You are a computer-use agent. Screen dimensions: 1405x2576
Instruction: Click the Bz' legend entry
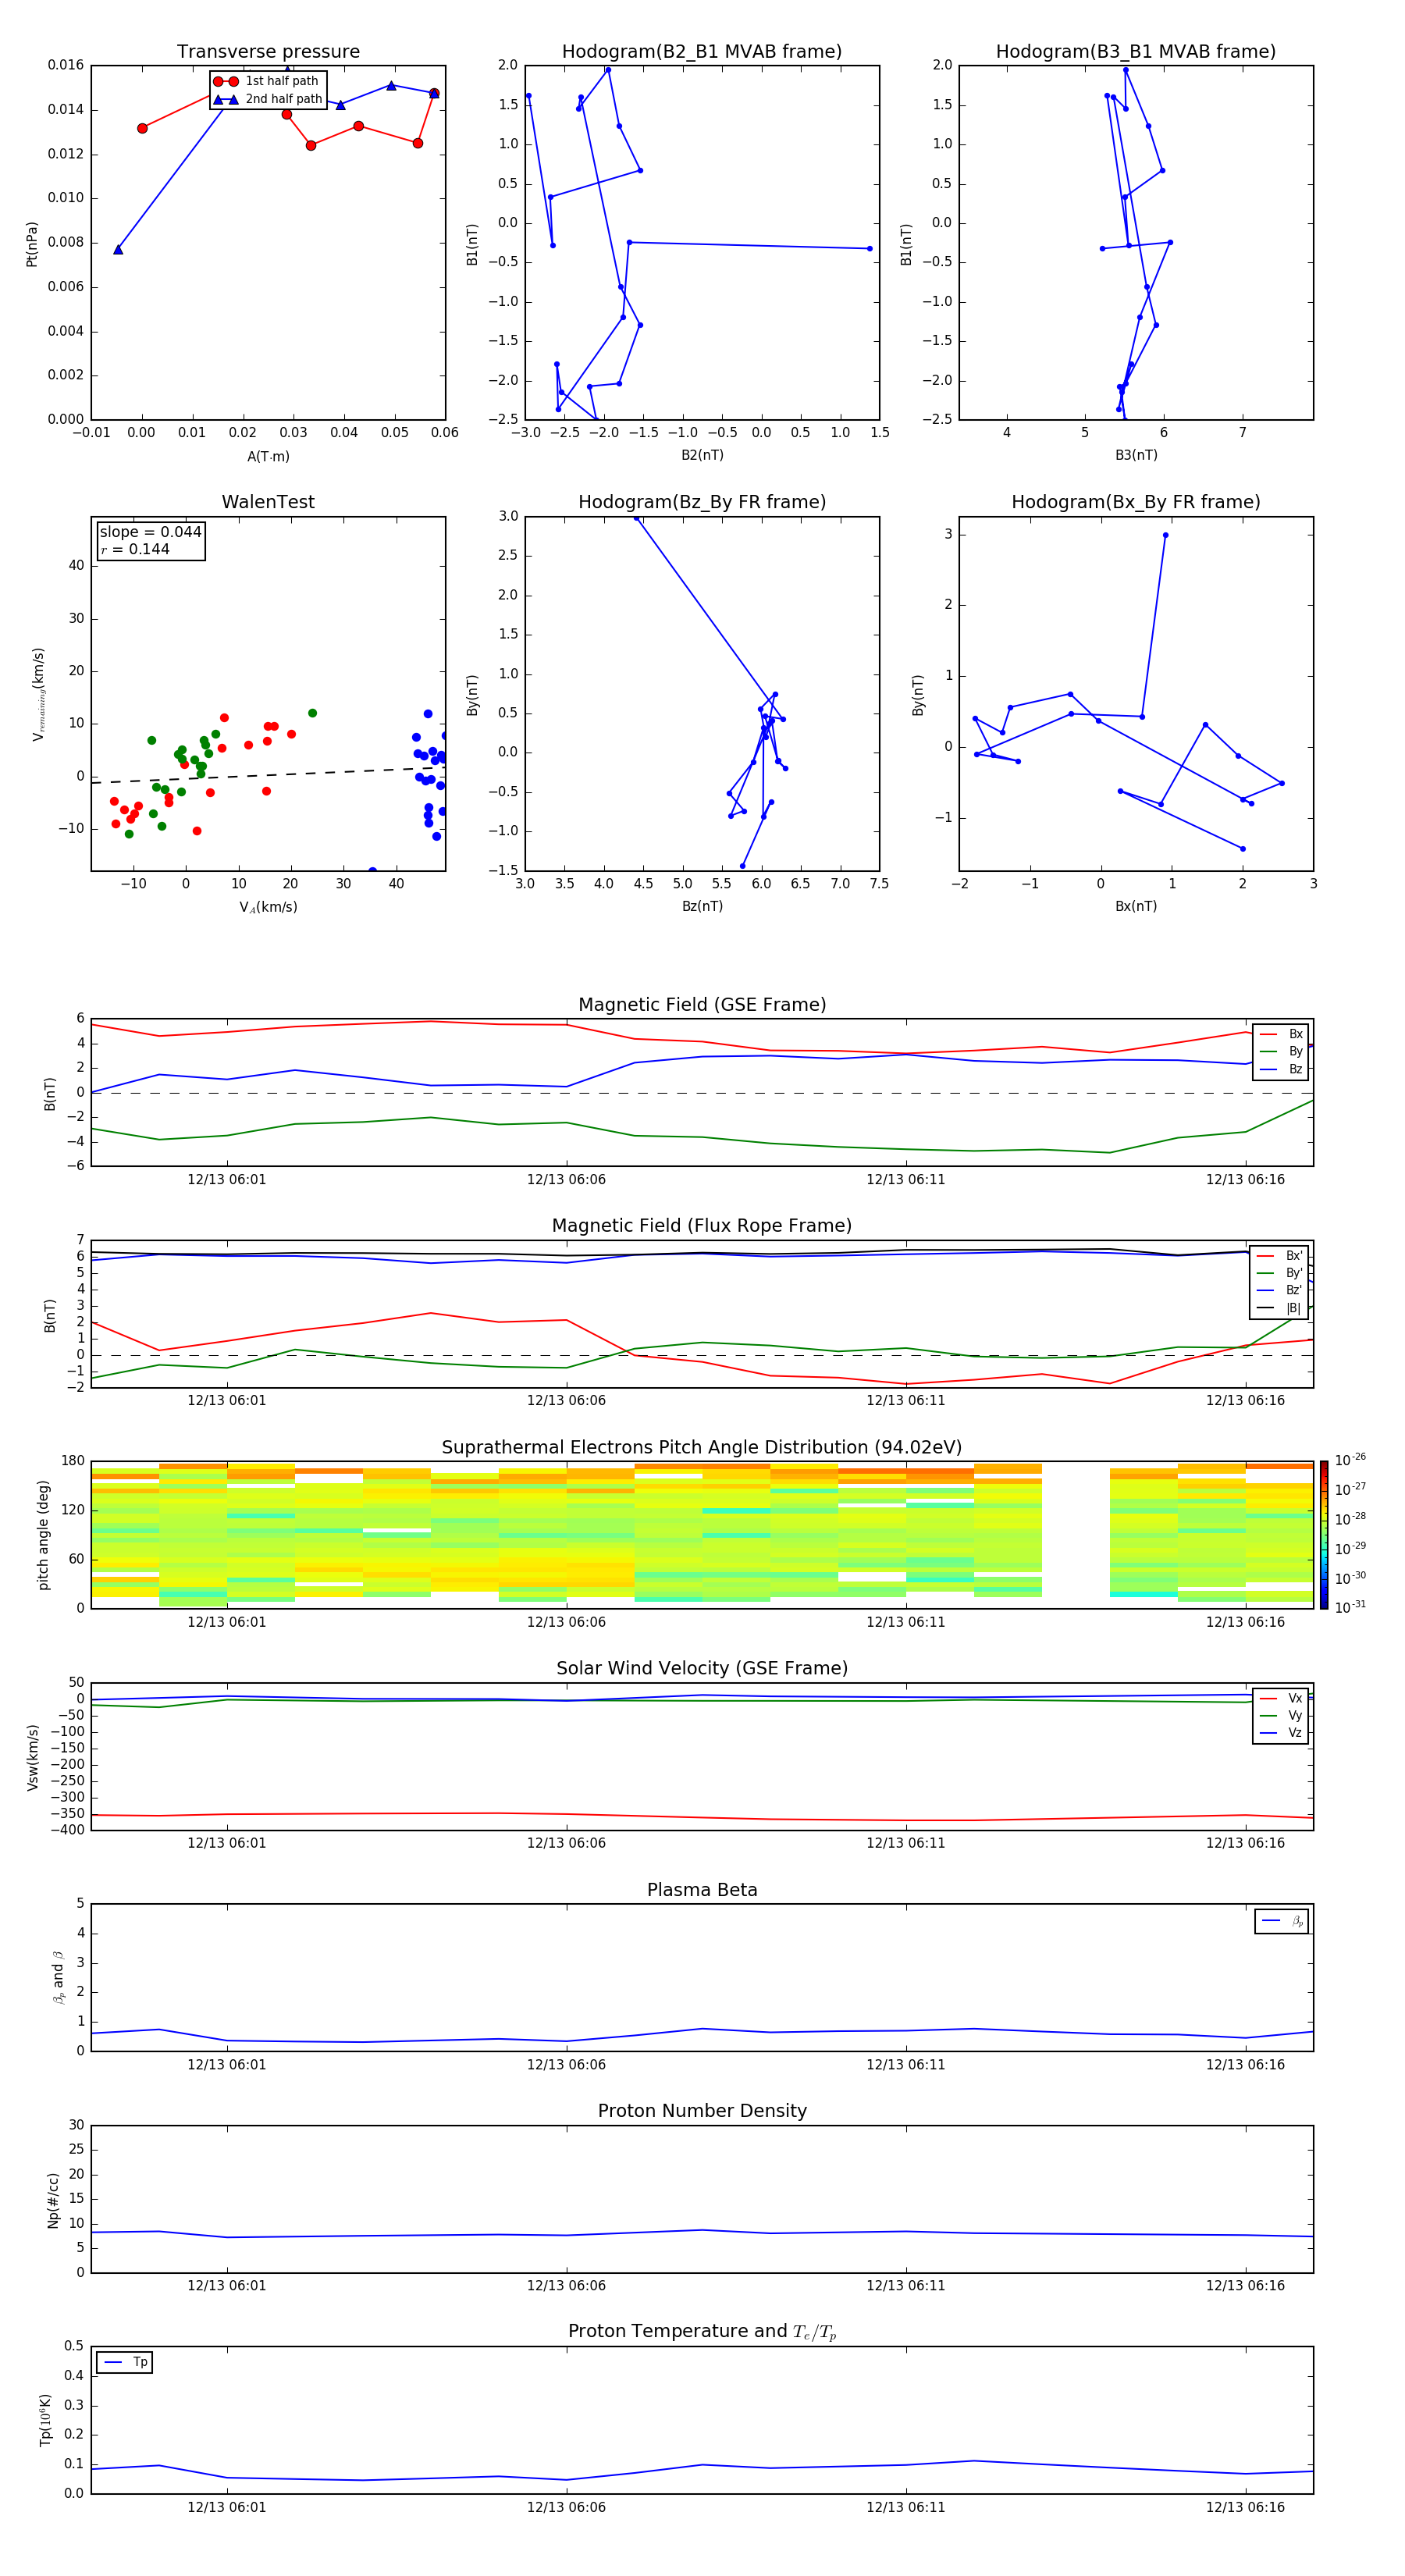coord(1280,1290)
